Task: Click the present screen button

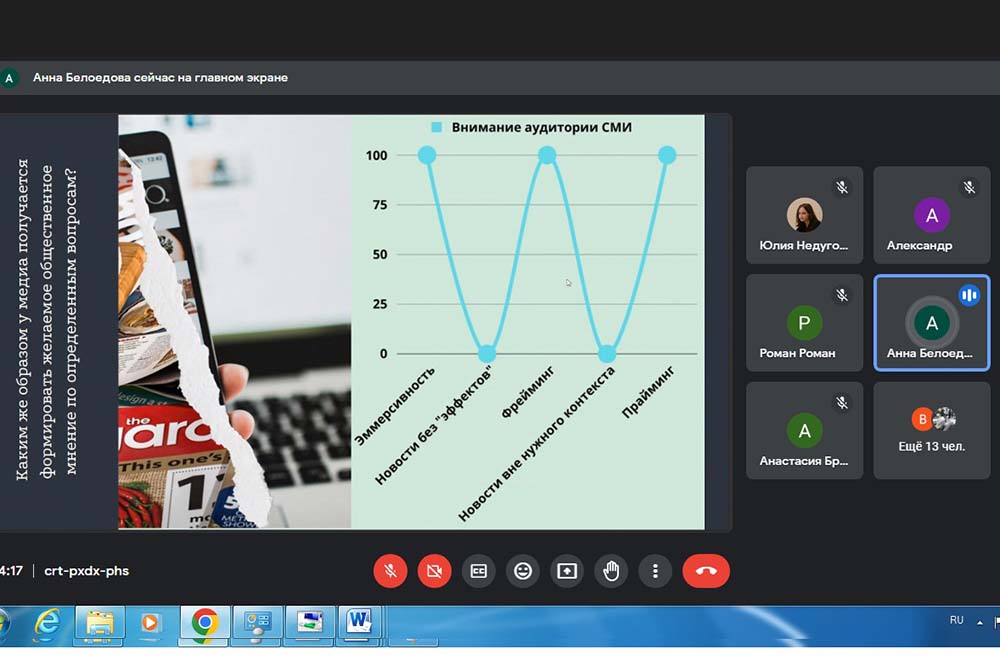Action: (x=567, y=571)
